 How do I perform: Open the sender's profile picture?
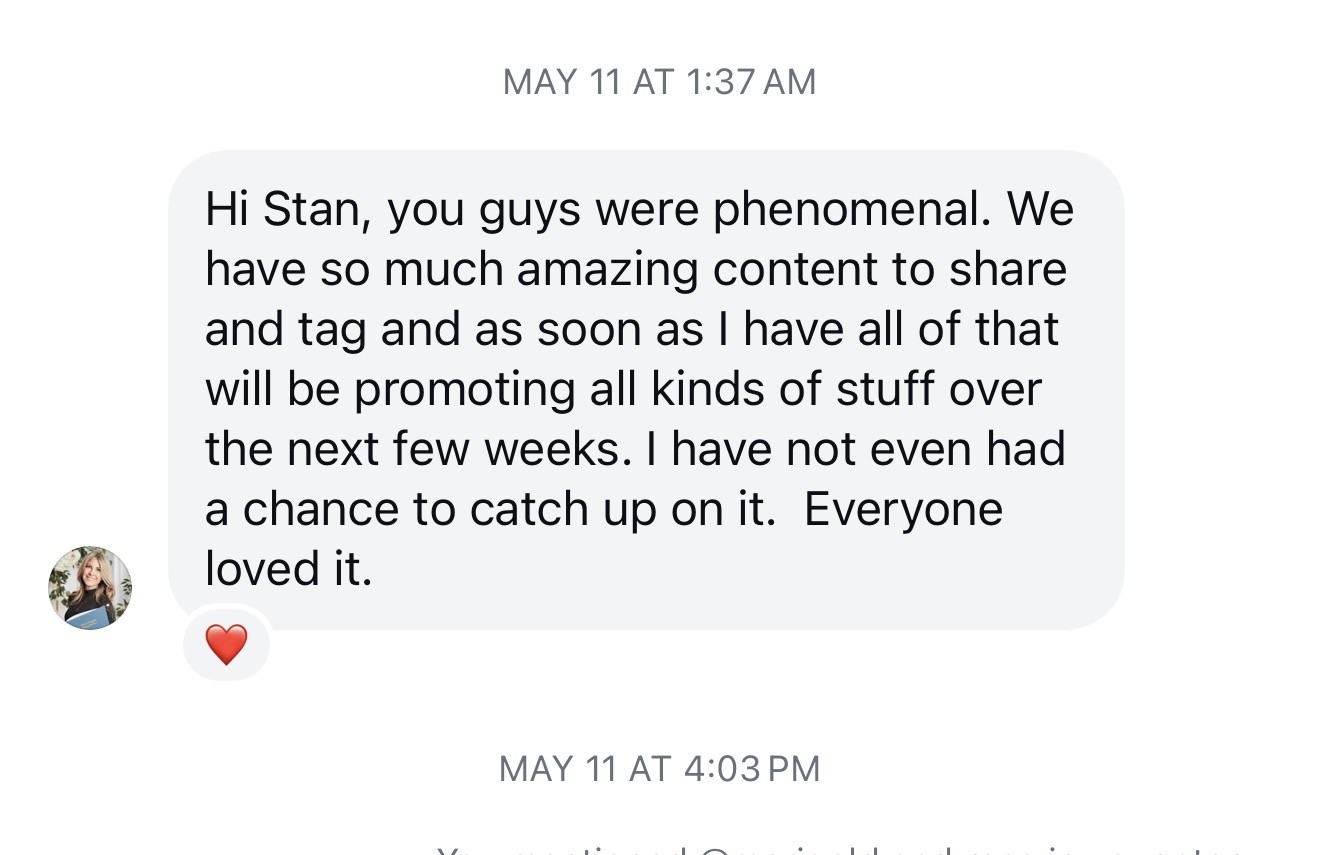[90, 588]
